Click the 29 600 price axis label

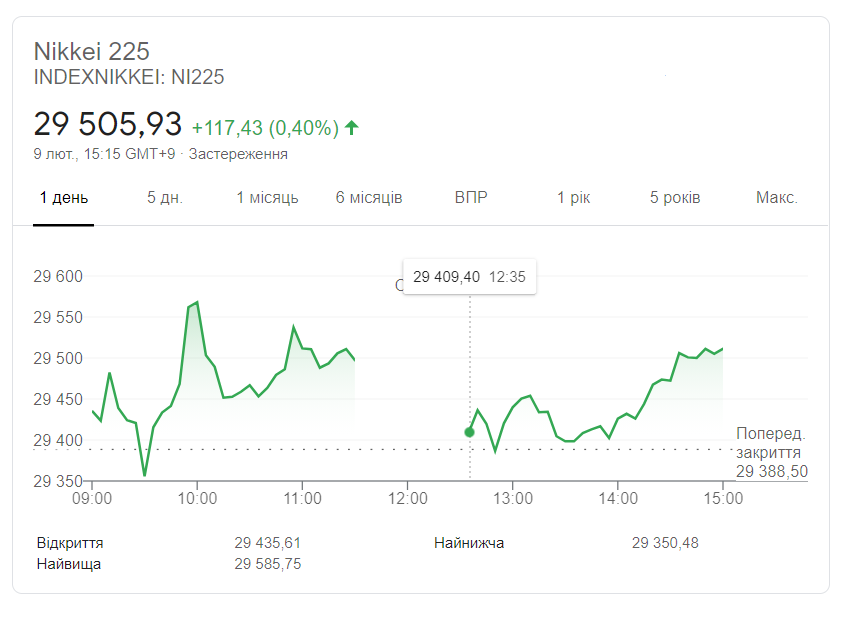pos(58,276)
